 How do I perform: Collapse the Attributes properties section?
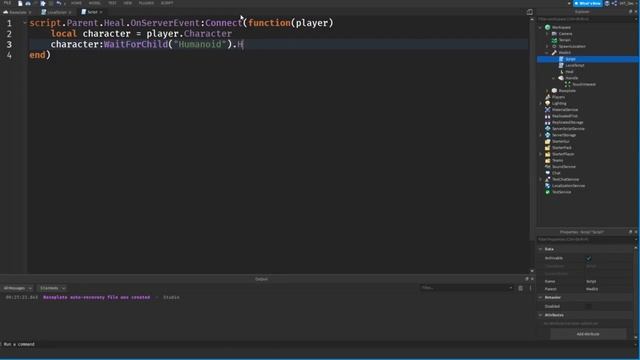540,315
